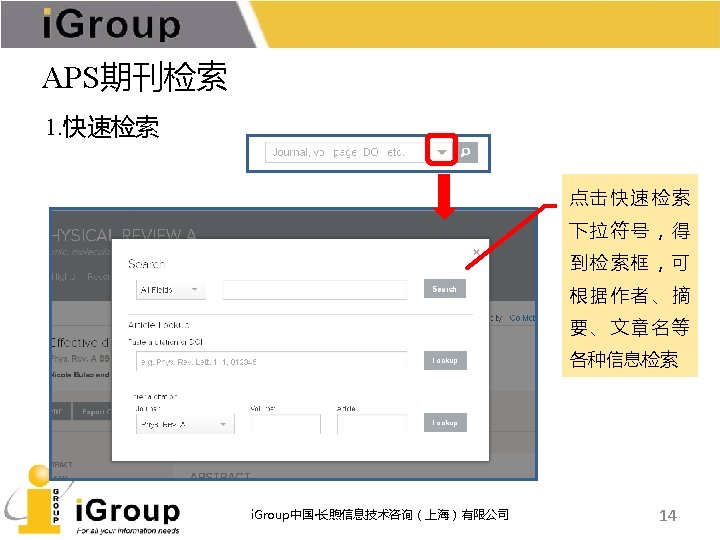Image resolution: width=720 pixels, height=540 pixels.
Task: Click the APS期刊检索 slide title
Action: pyautogui.click(x=135, y=76)
